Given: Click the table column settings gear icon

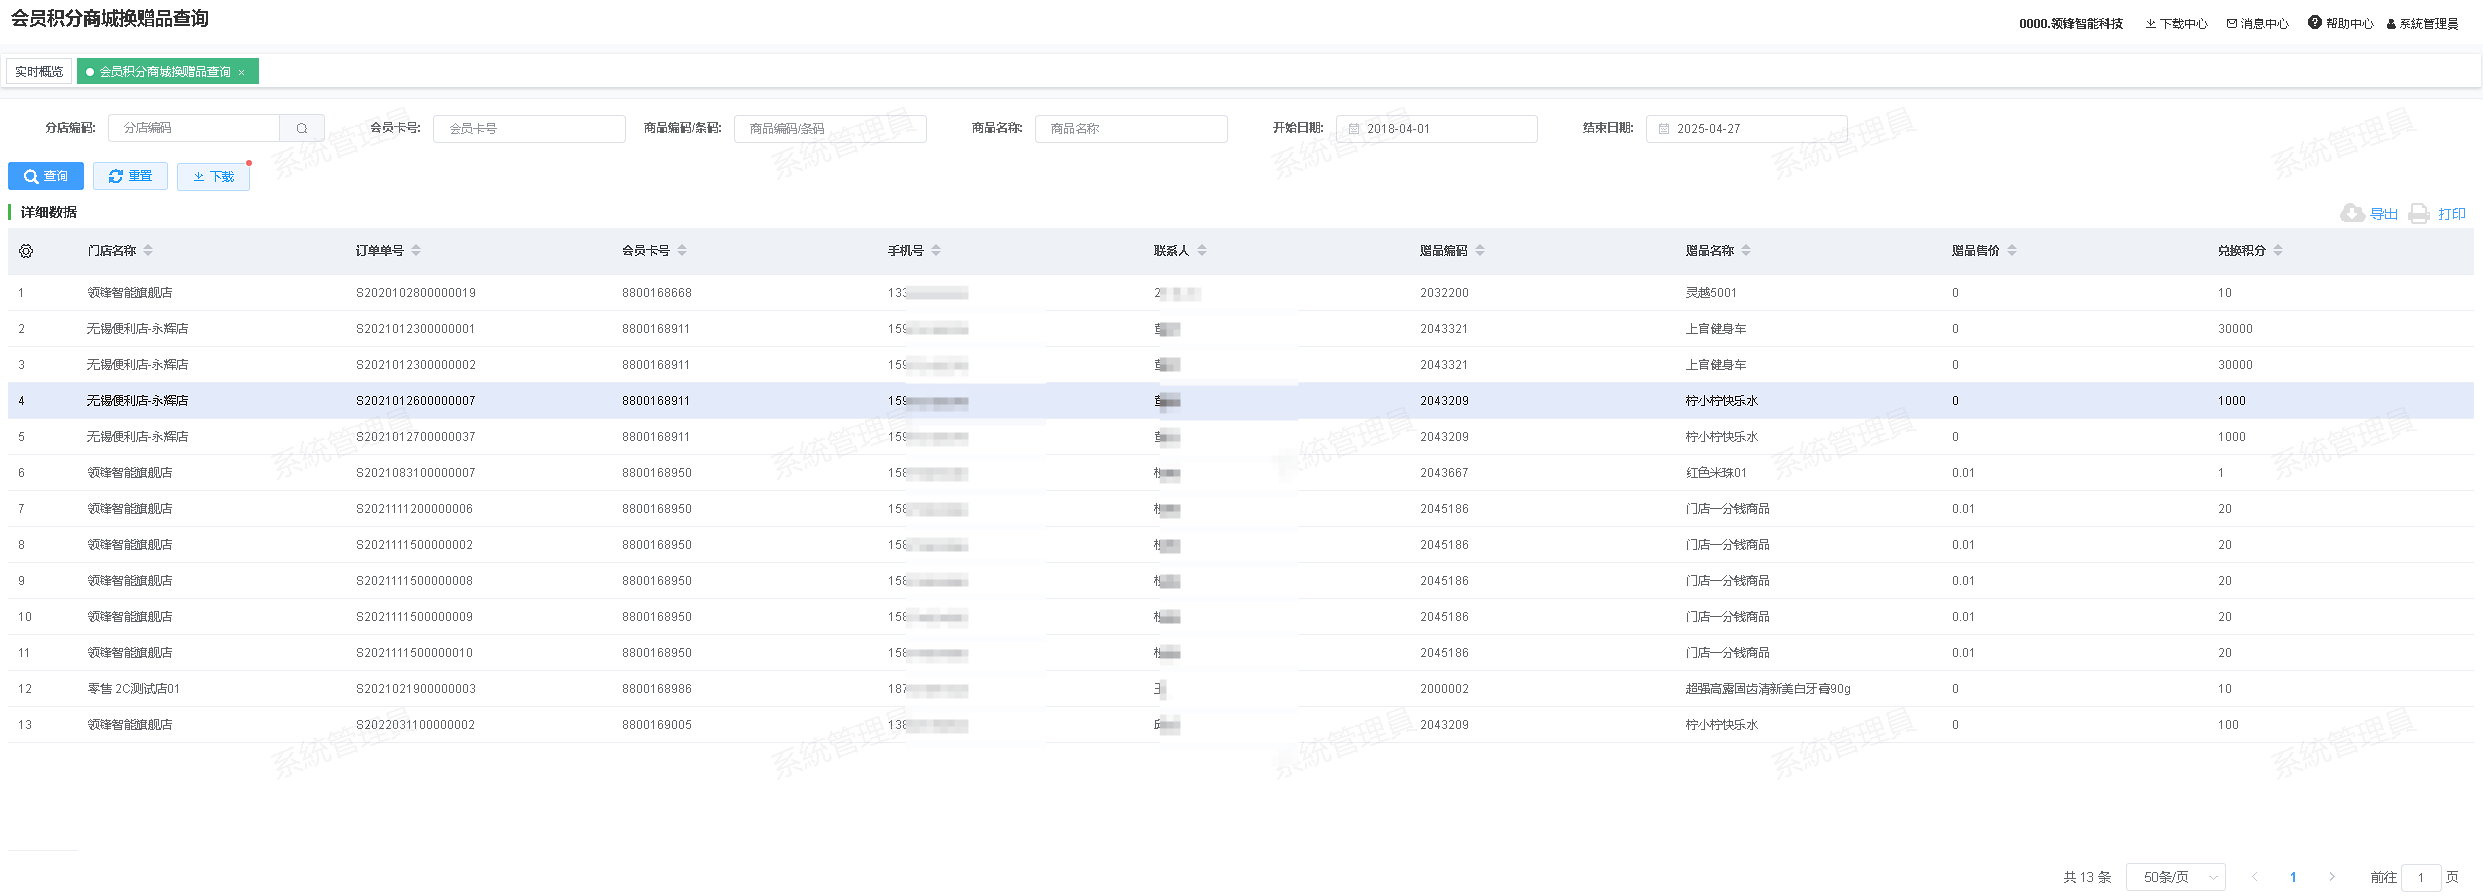Looking at the screenshot, I should [x=26, y=251].
